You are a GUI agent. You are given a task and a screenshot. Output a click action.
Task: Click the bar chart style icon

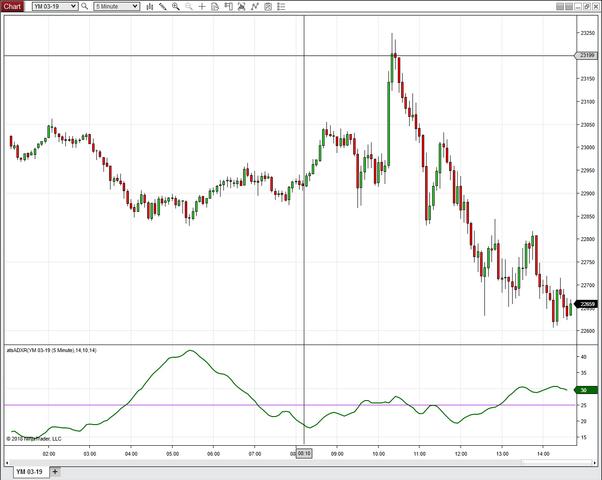149,6
